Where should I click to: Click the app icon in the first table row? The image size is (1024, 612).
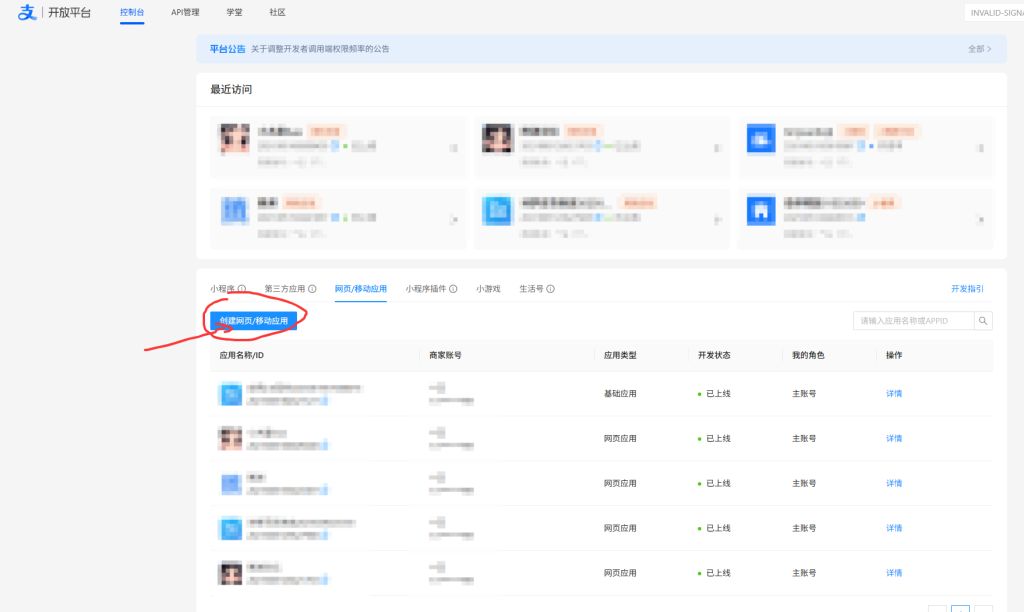pos(231,394)
